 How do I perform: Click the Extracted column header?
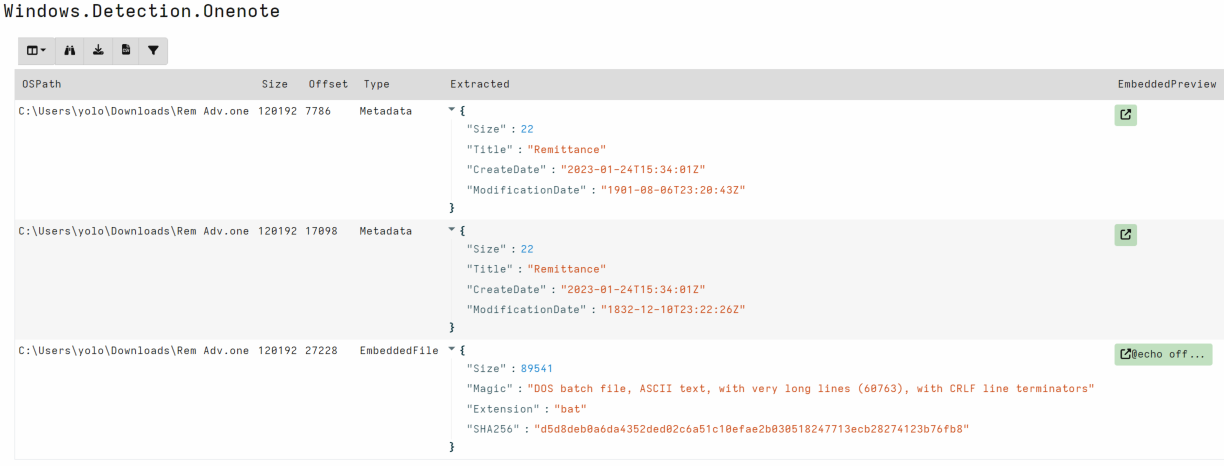pos(479,84)
